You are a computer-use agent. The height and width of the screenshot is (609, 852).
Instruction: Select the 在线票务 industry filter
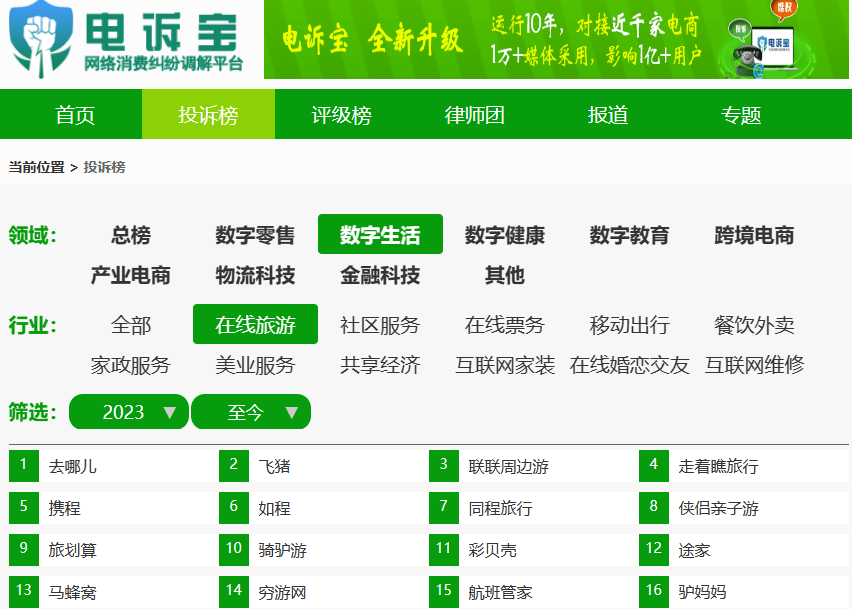tap(505, 325)
